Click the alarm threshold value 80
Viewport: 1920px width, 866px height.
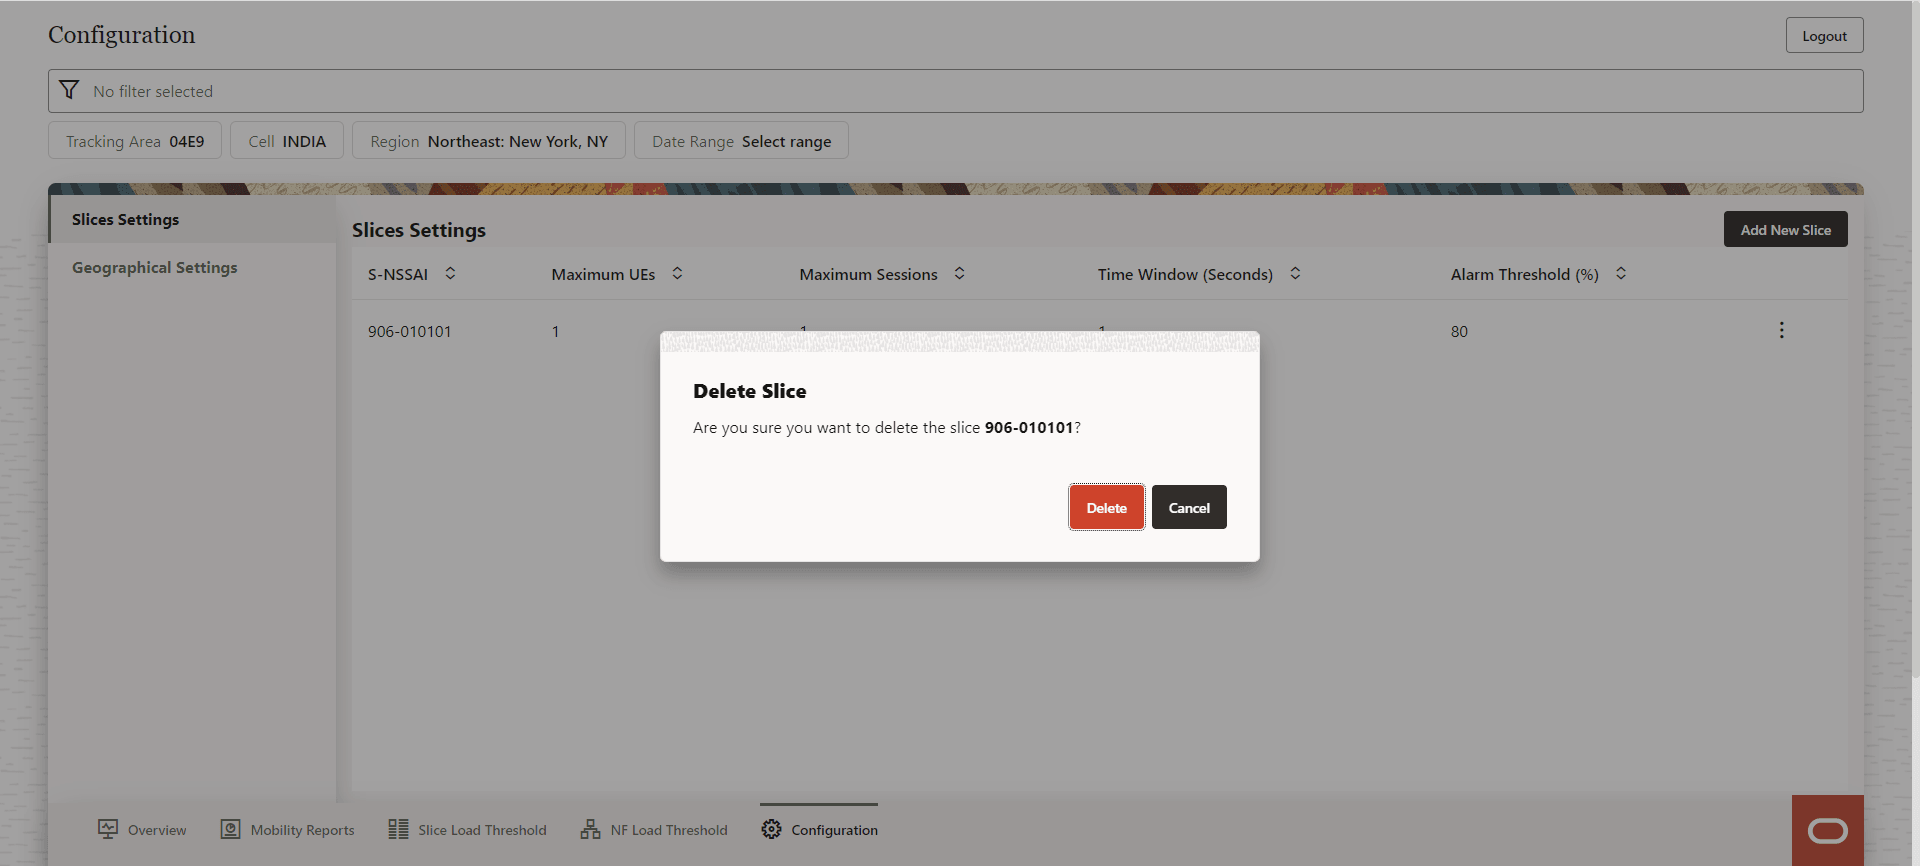click(x=1459, y=331)
